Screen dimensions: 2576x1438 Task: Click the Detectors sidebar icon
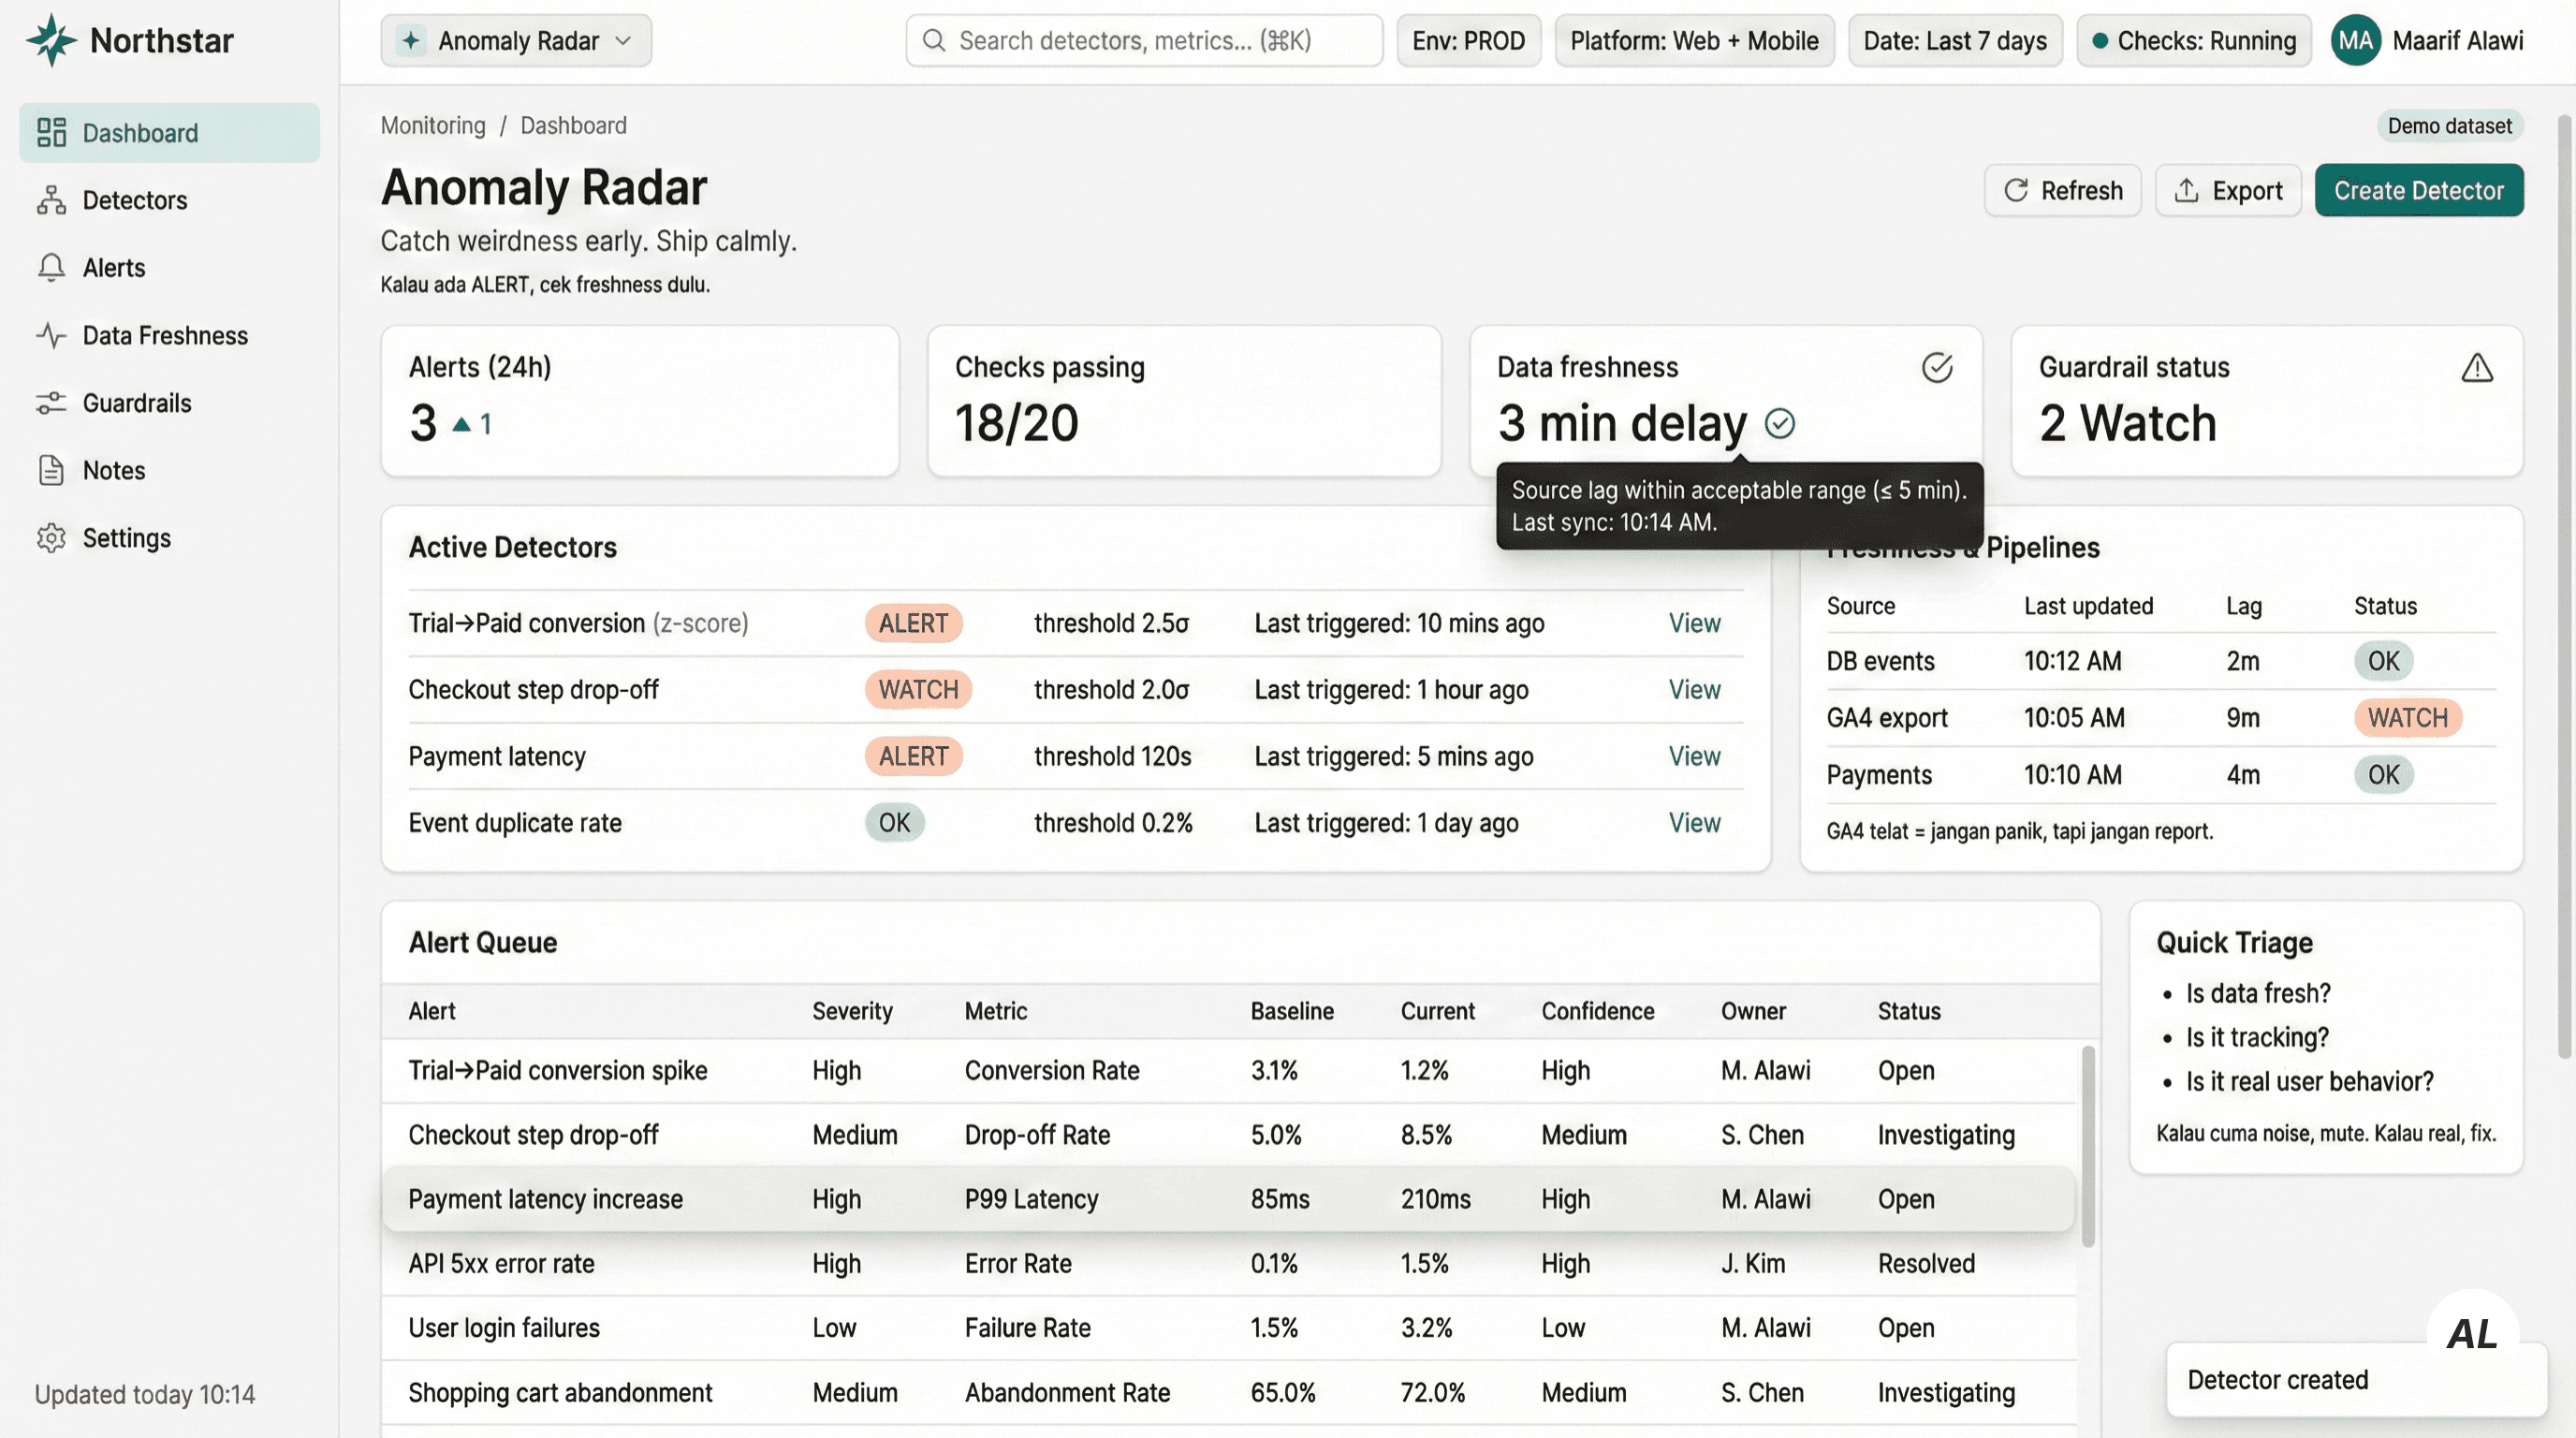[x=51, y=200]
